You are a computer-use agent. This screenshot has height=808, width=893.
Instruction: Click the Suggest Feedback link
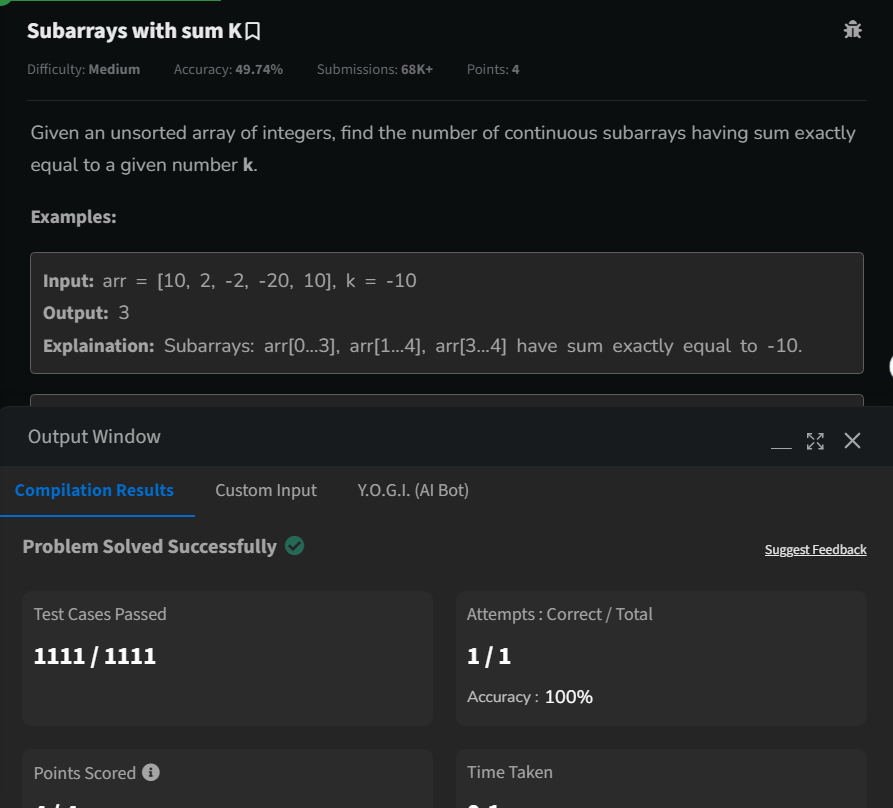tap(815, 549)
